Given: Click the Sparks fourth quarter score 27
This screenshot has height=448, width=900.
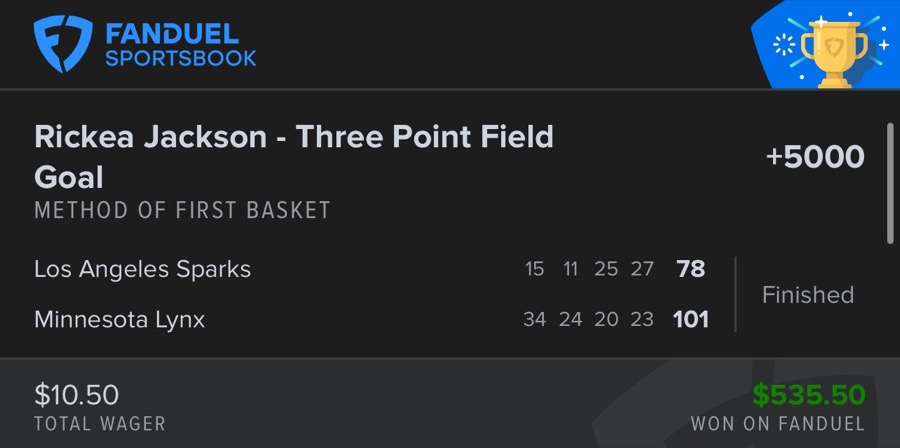Looking at the screenshot, I should tap(642, 269).
